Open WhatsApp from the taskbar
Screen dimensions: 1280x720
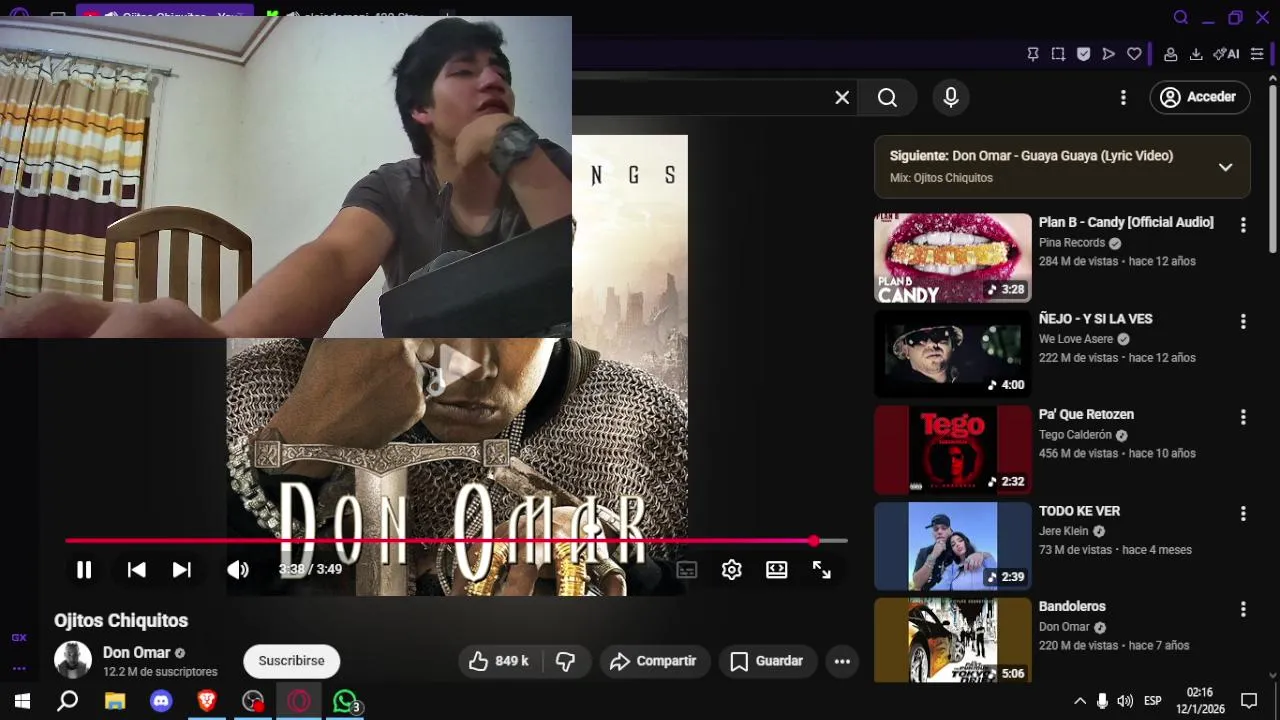coord(345,701)
